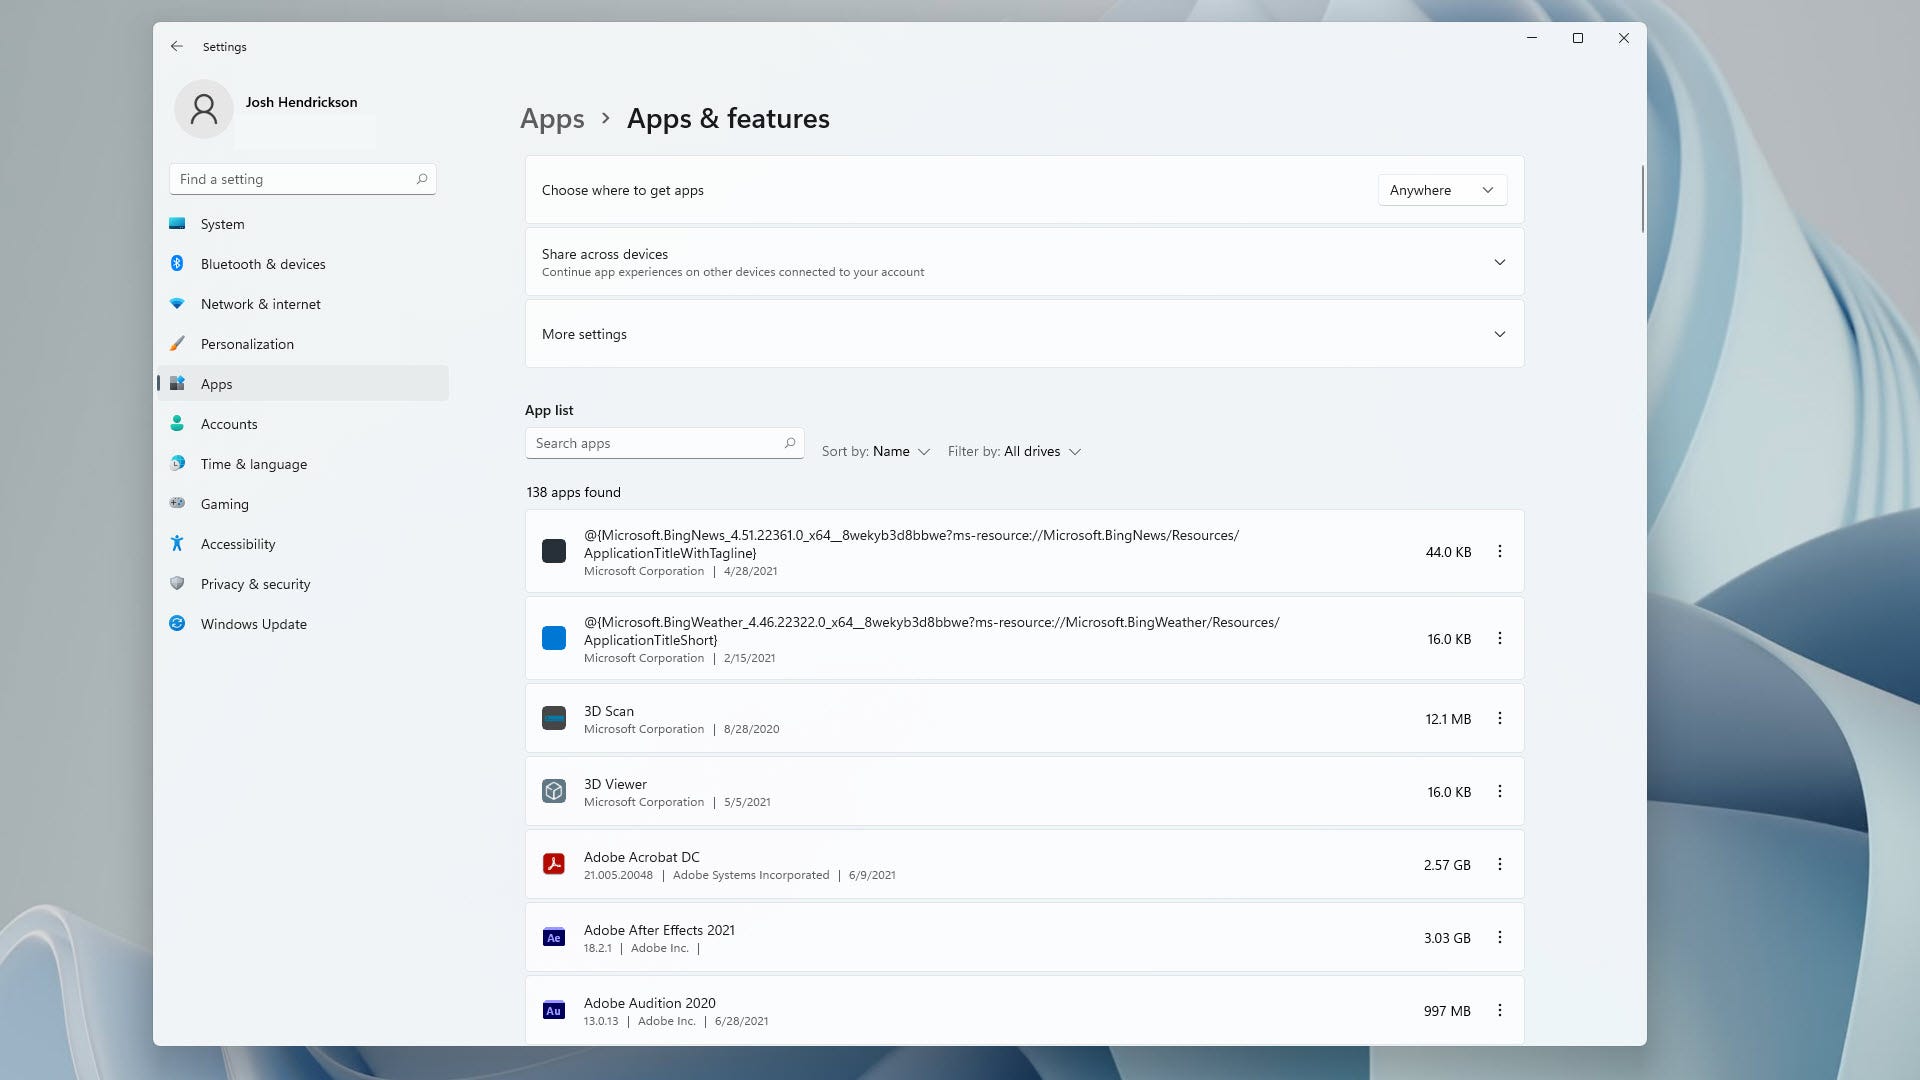Open the Adobe After Effects 2021 options menu

point(1499,938)
